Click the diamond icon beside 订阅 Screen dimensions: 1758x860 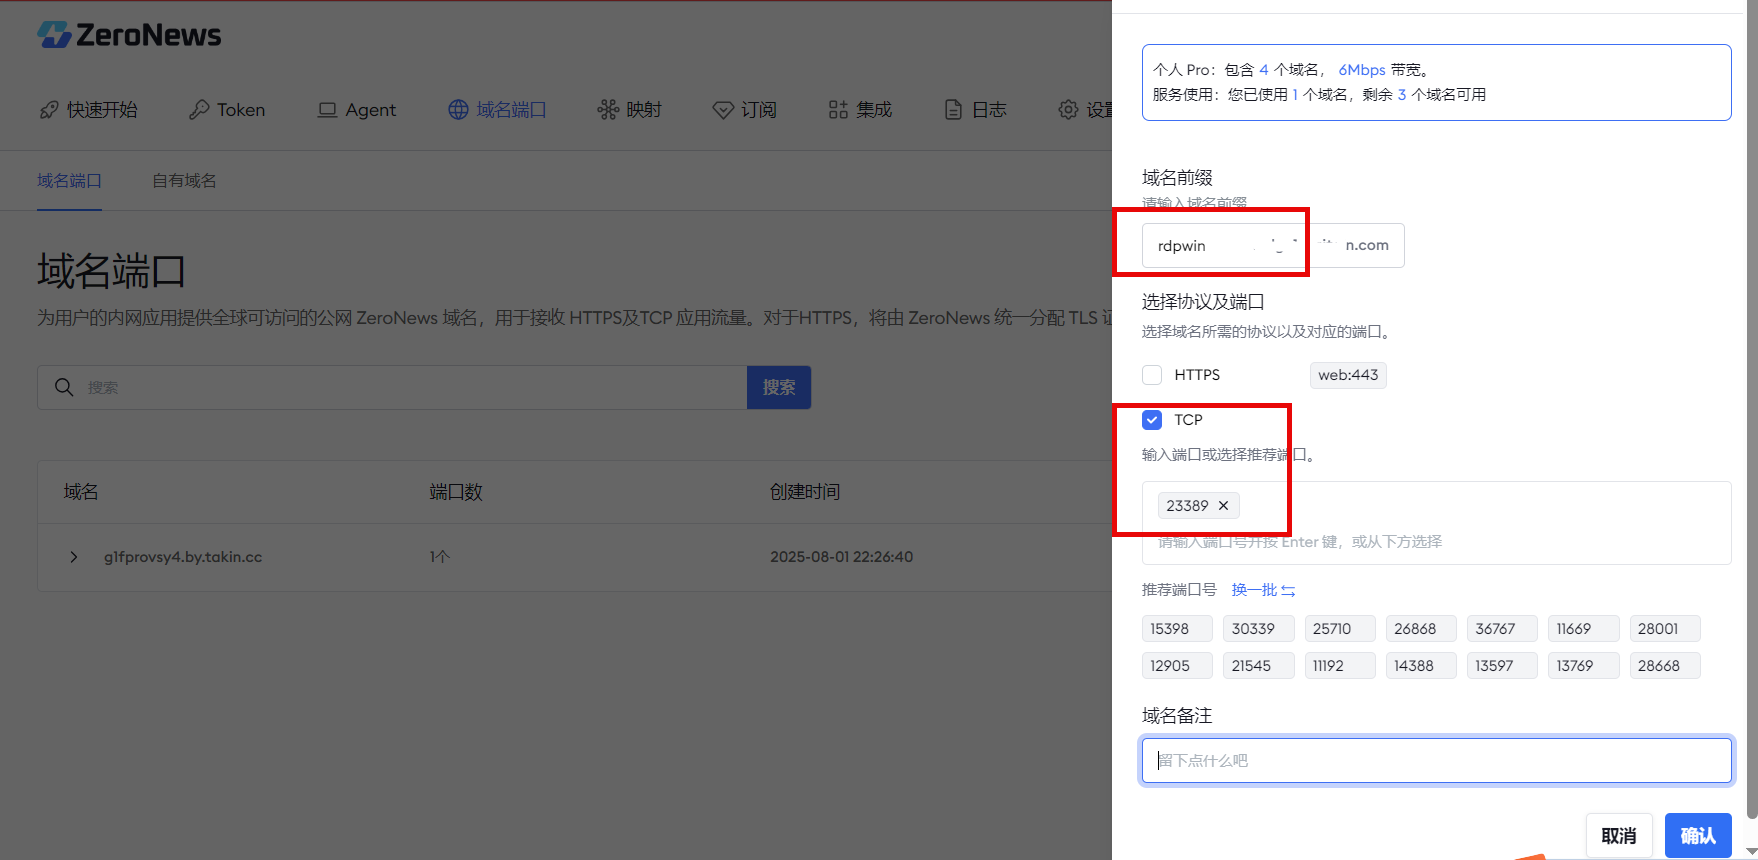coord(723,110)
